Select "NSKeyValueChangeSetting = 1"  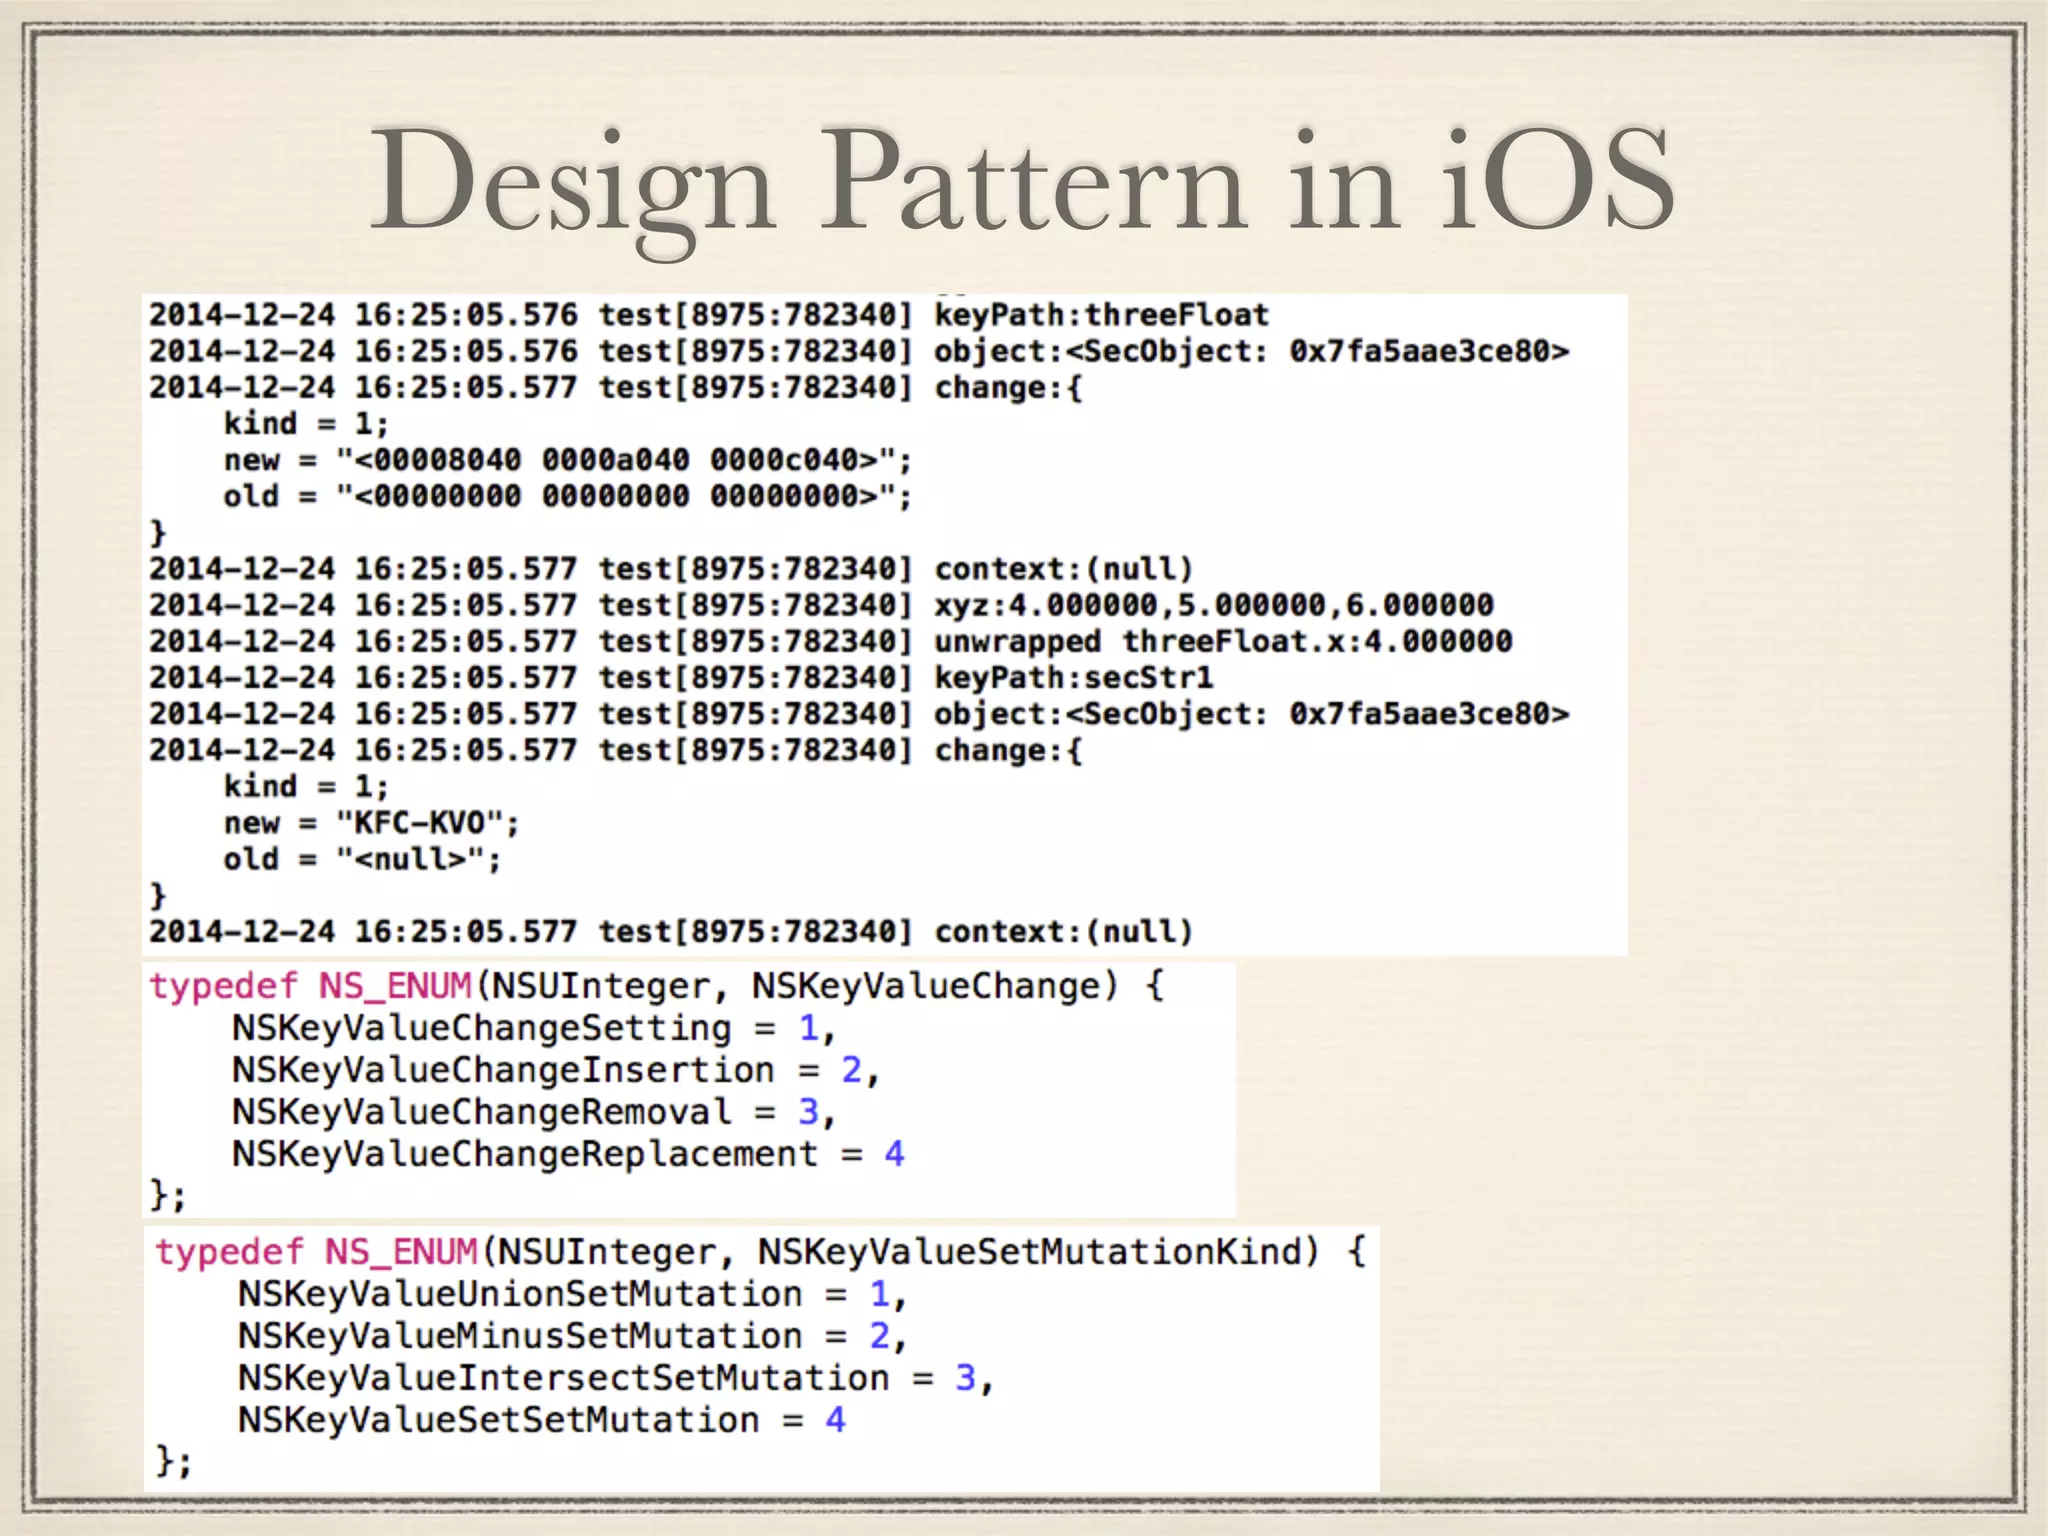click(534, 1029)
